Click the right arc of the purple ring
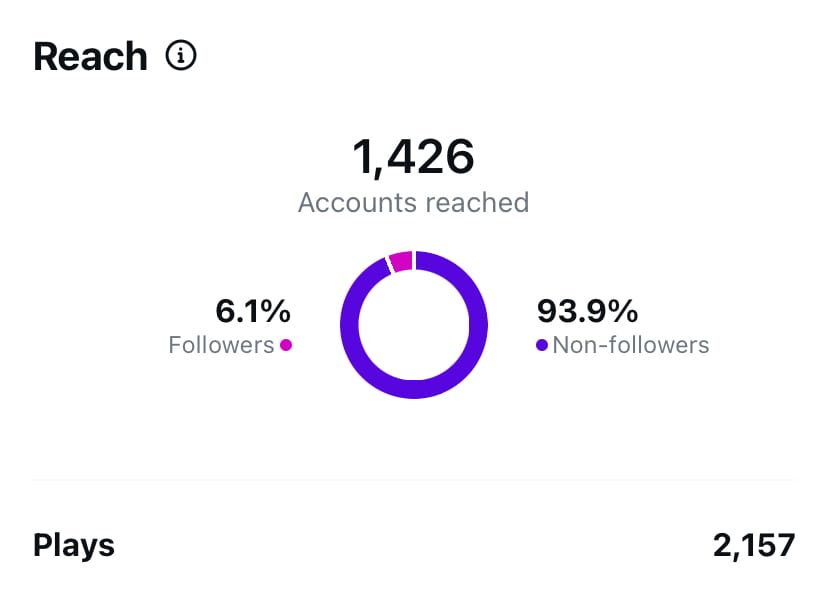 [478, 325]
